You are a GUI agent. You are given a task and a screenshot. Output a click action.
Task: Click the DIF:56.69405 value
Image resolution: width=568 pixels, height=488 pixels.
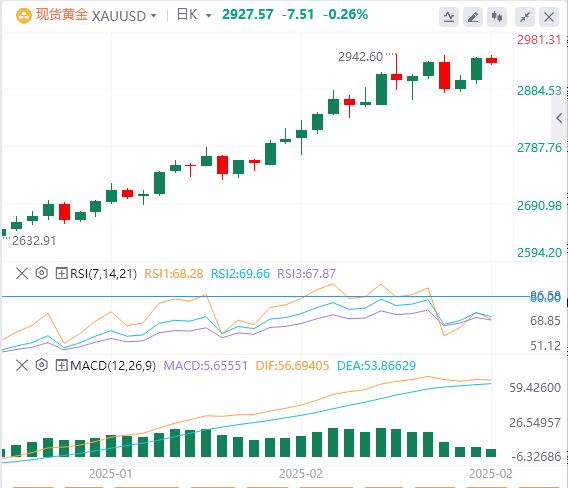[x=292, y=366]
